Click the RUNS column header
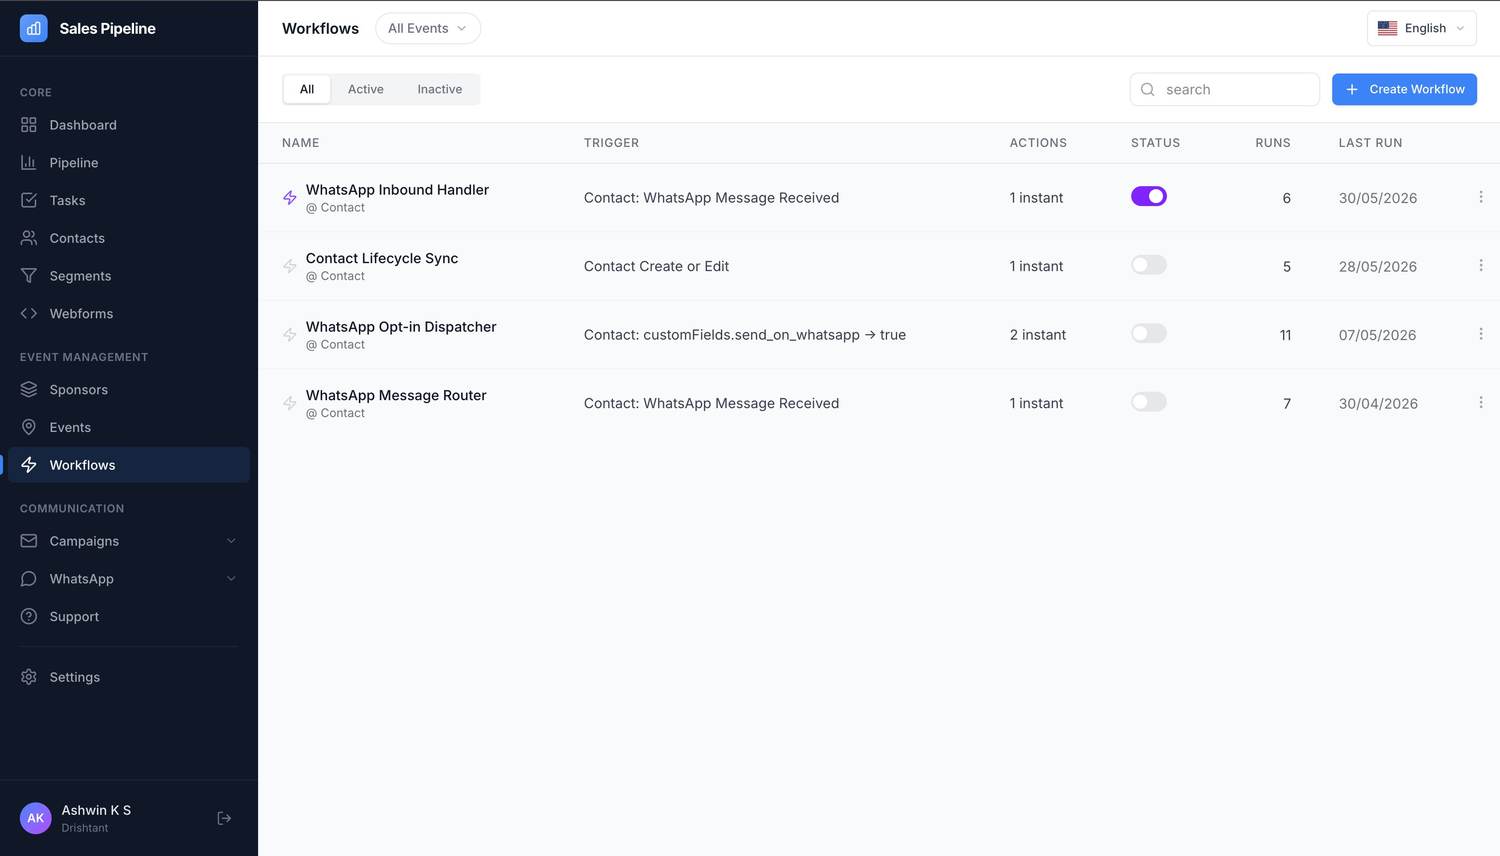 (1273, 143)
